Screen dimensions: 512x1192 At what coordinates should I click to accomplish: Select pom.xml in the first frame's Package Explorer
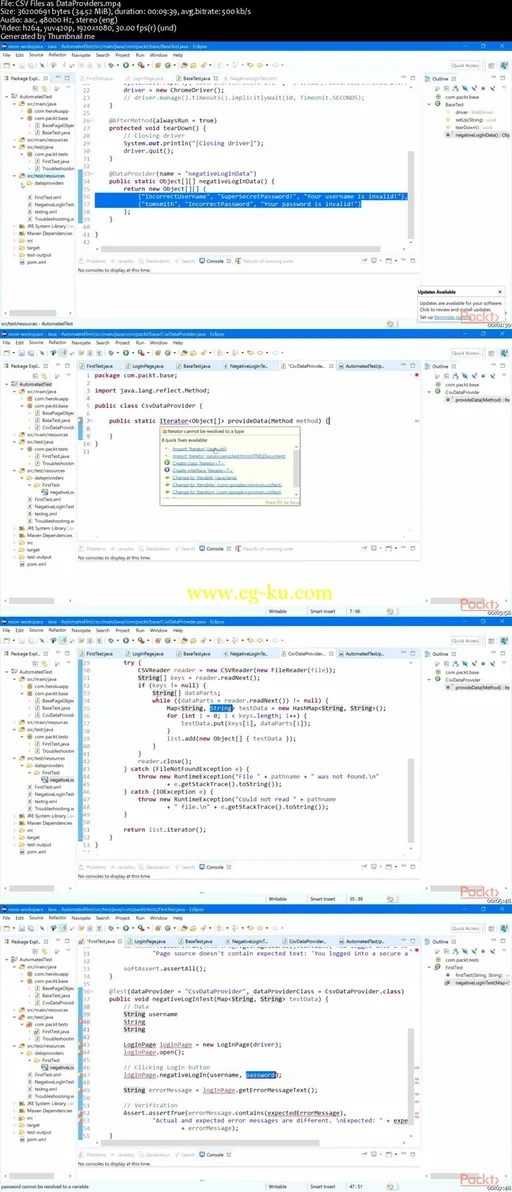[x=34, y=261]
